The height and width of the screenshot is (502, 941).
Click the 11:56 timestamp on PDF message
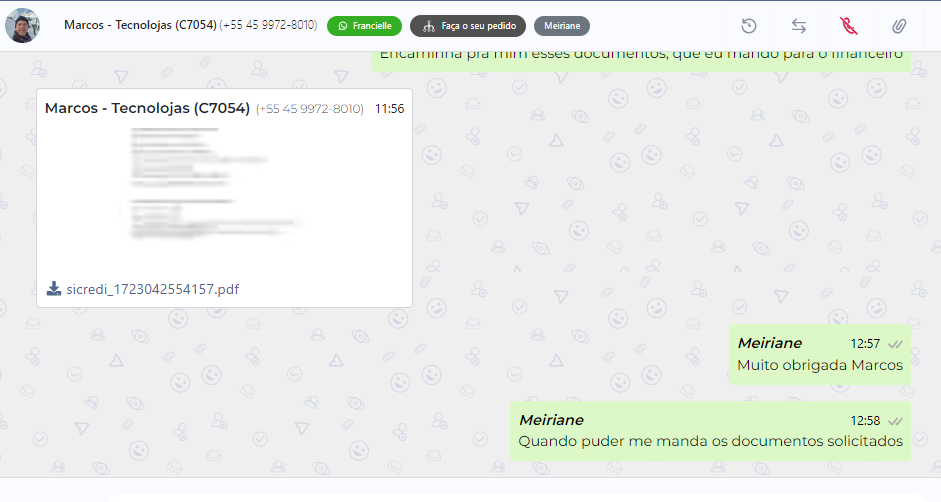click(389, 109)
